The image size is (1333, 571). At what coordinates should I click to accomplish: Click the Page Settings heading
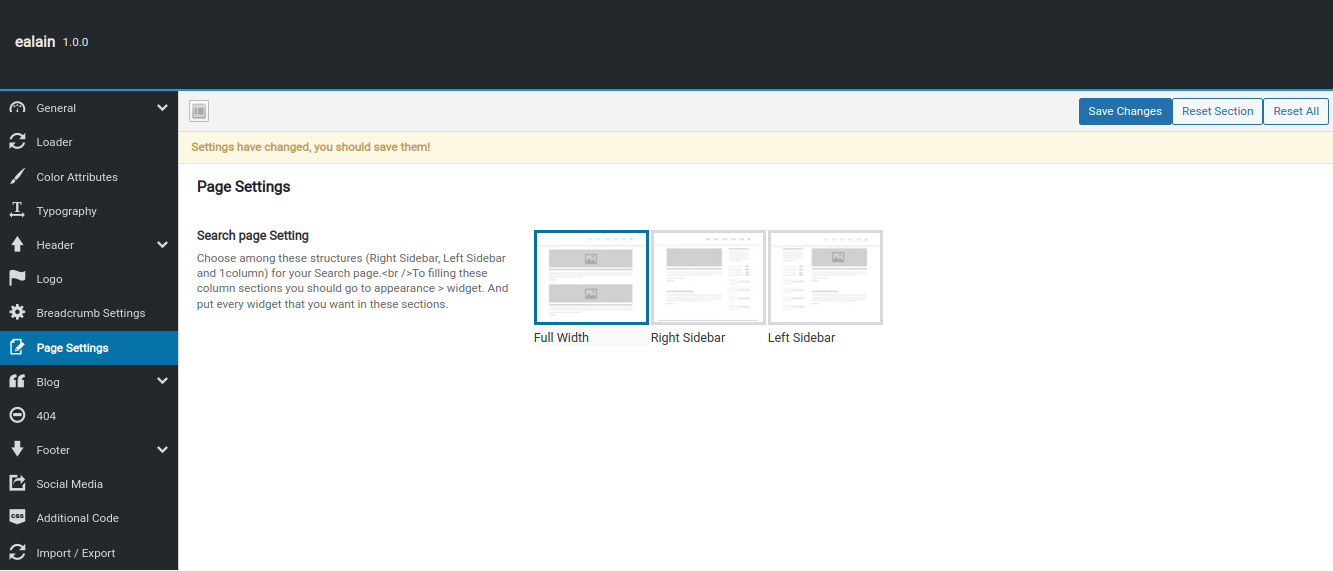coord(244,187)
